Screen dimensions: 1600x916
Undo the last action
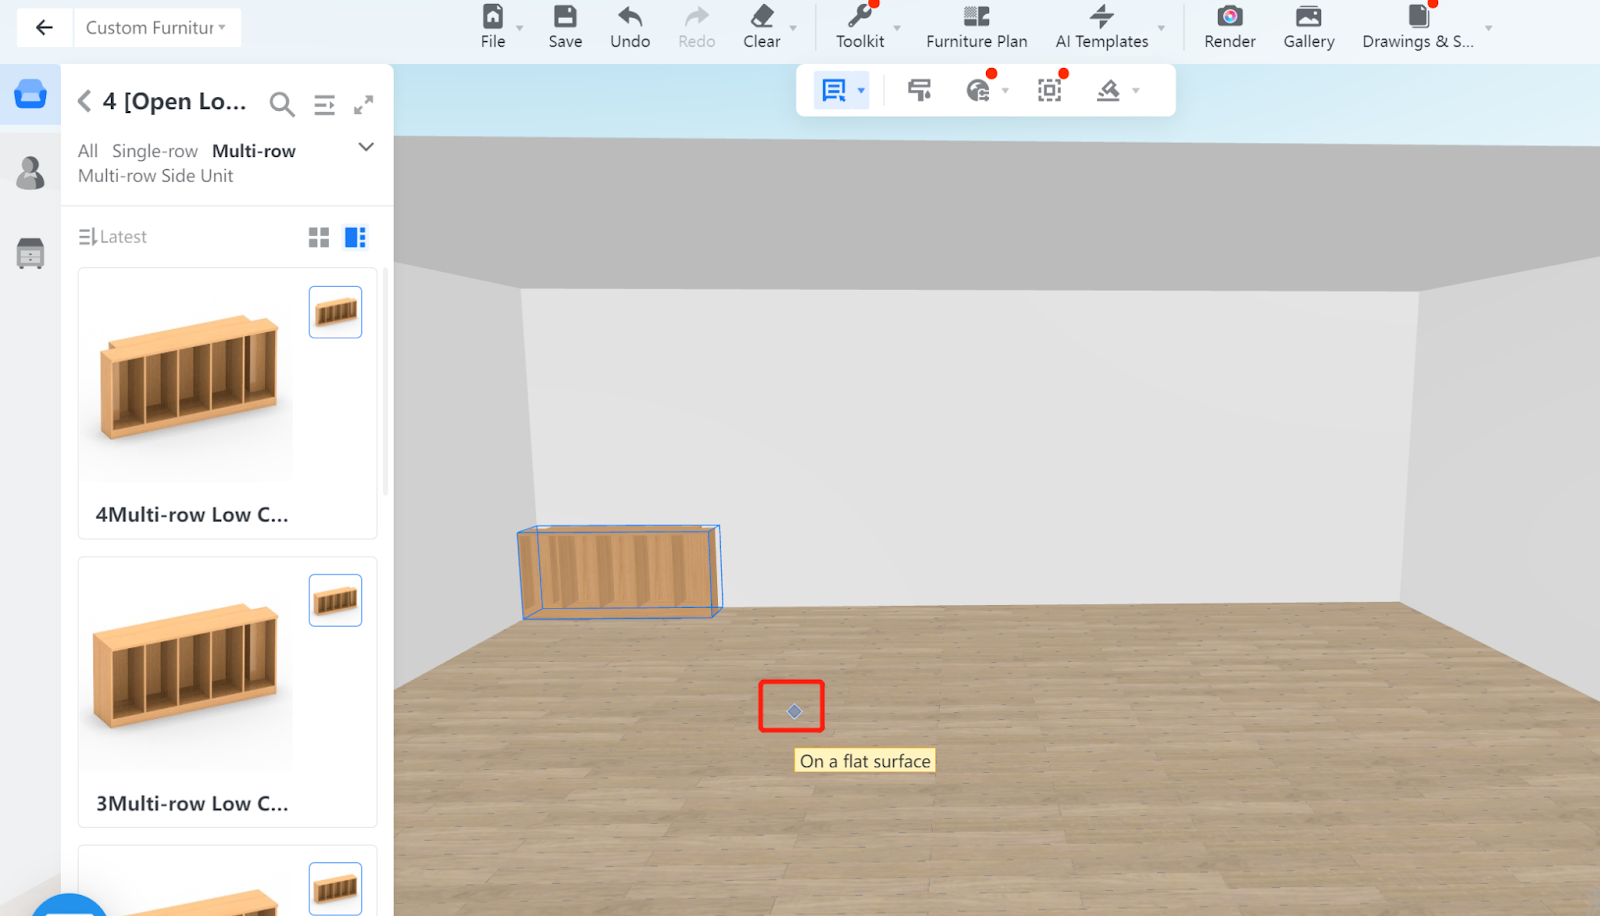point(630,17)
